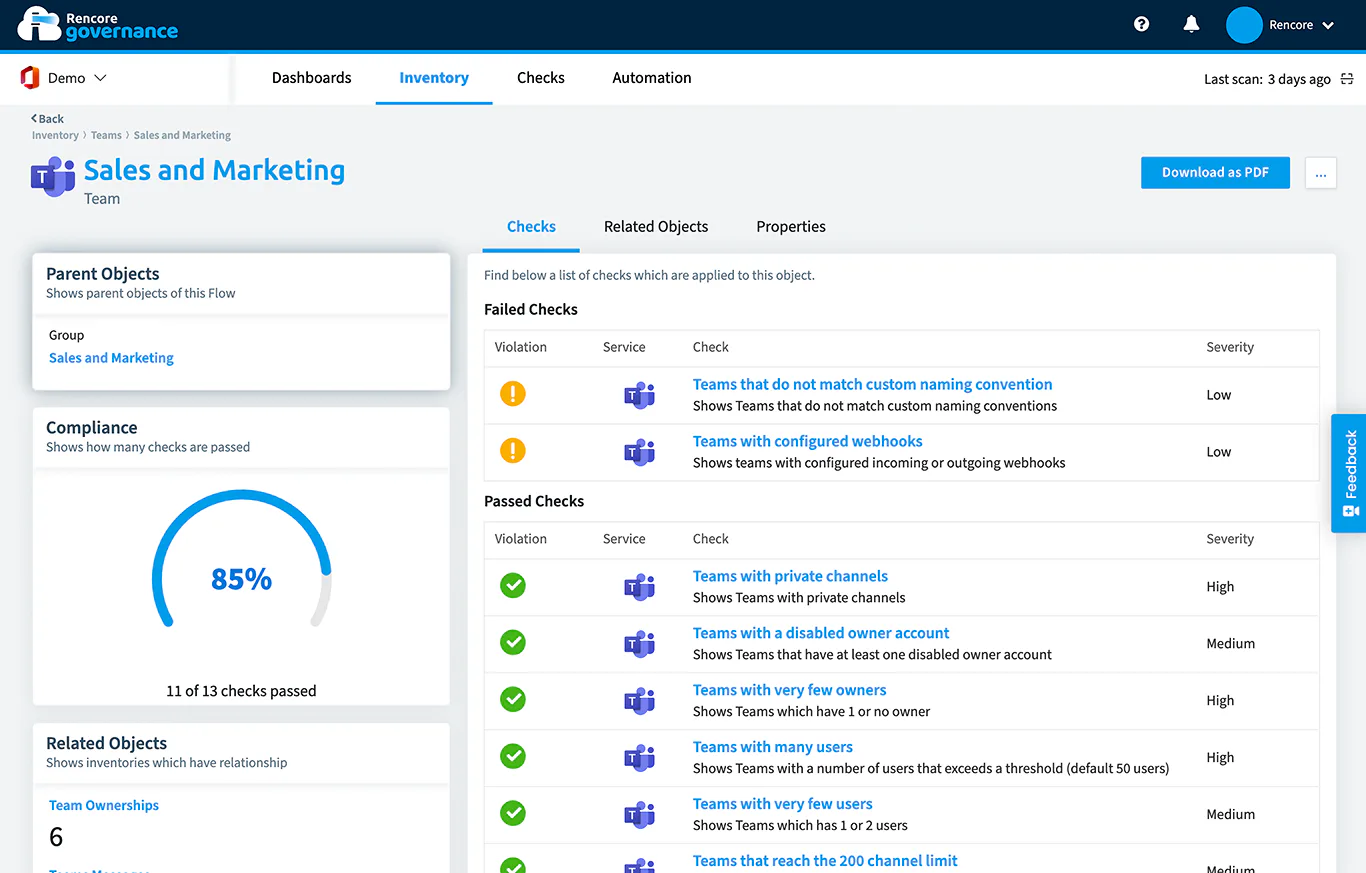This screenshot has height=873, width=1366.
Task: Open the more options ellipsis button
Action: tap(1320, 173)
